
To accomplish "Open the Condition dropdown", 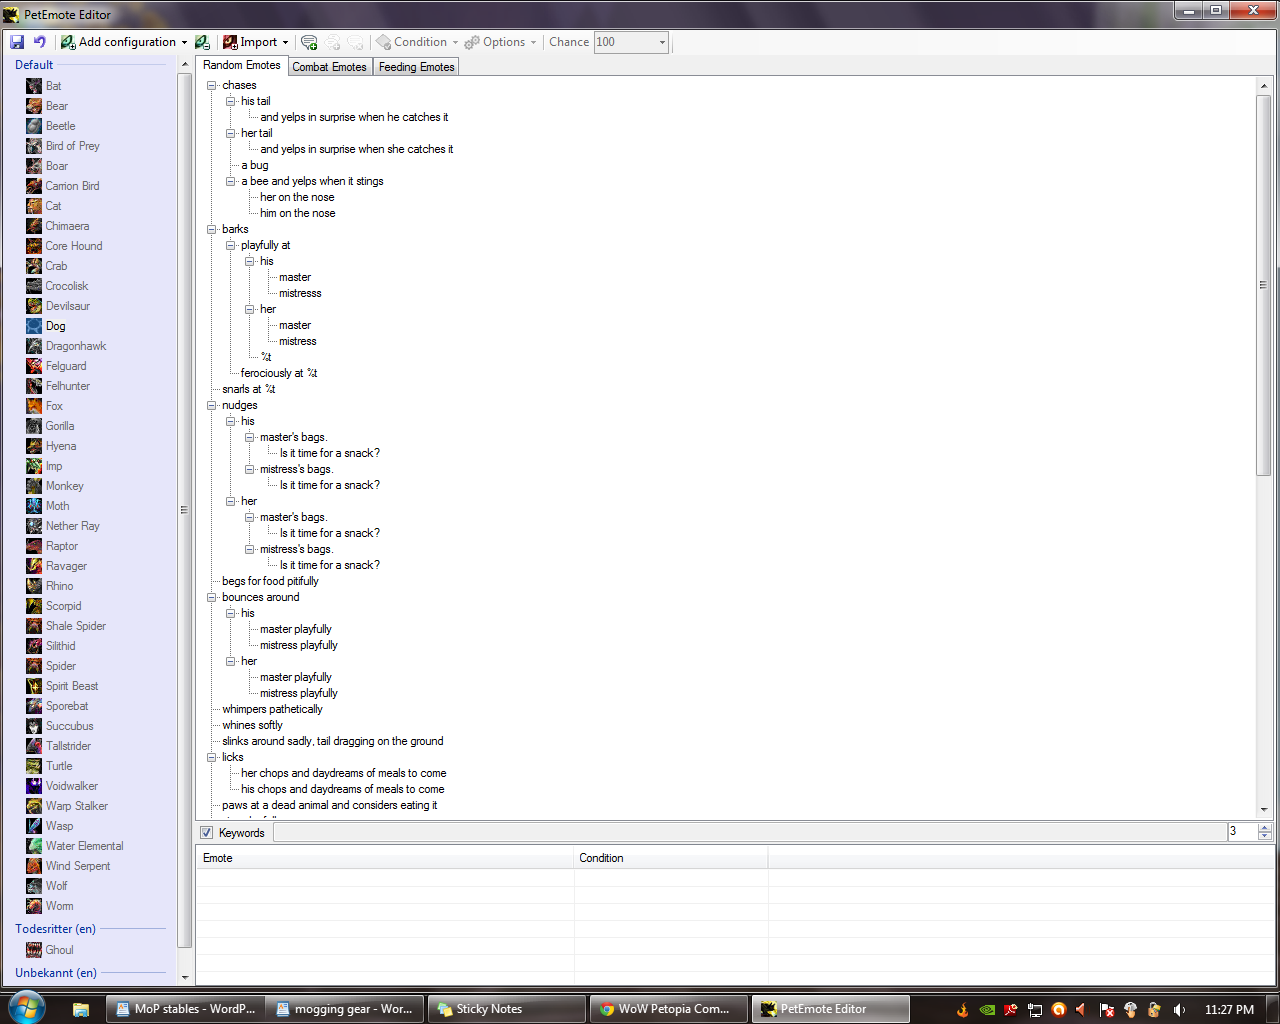I will (416, 42).
